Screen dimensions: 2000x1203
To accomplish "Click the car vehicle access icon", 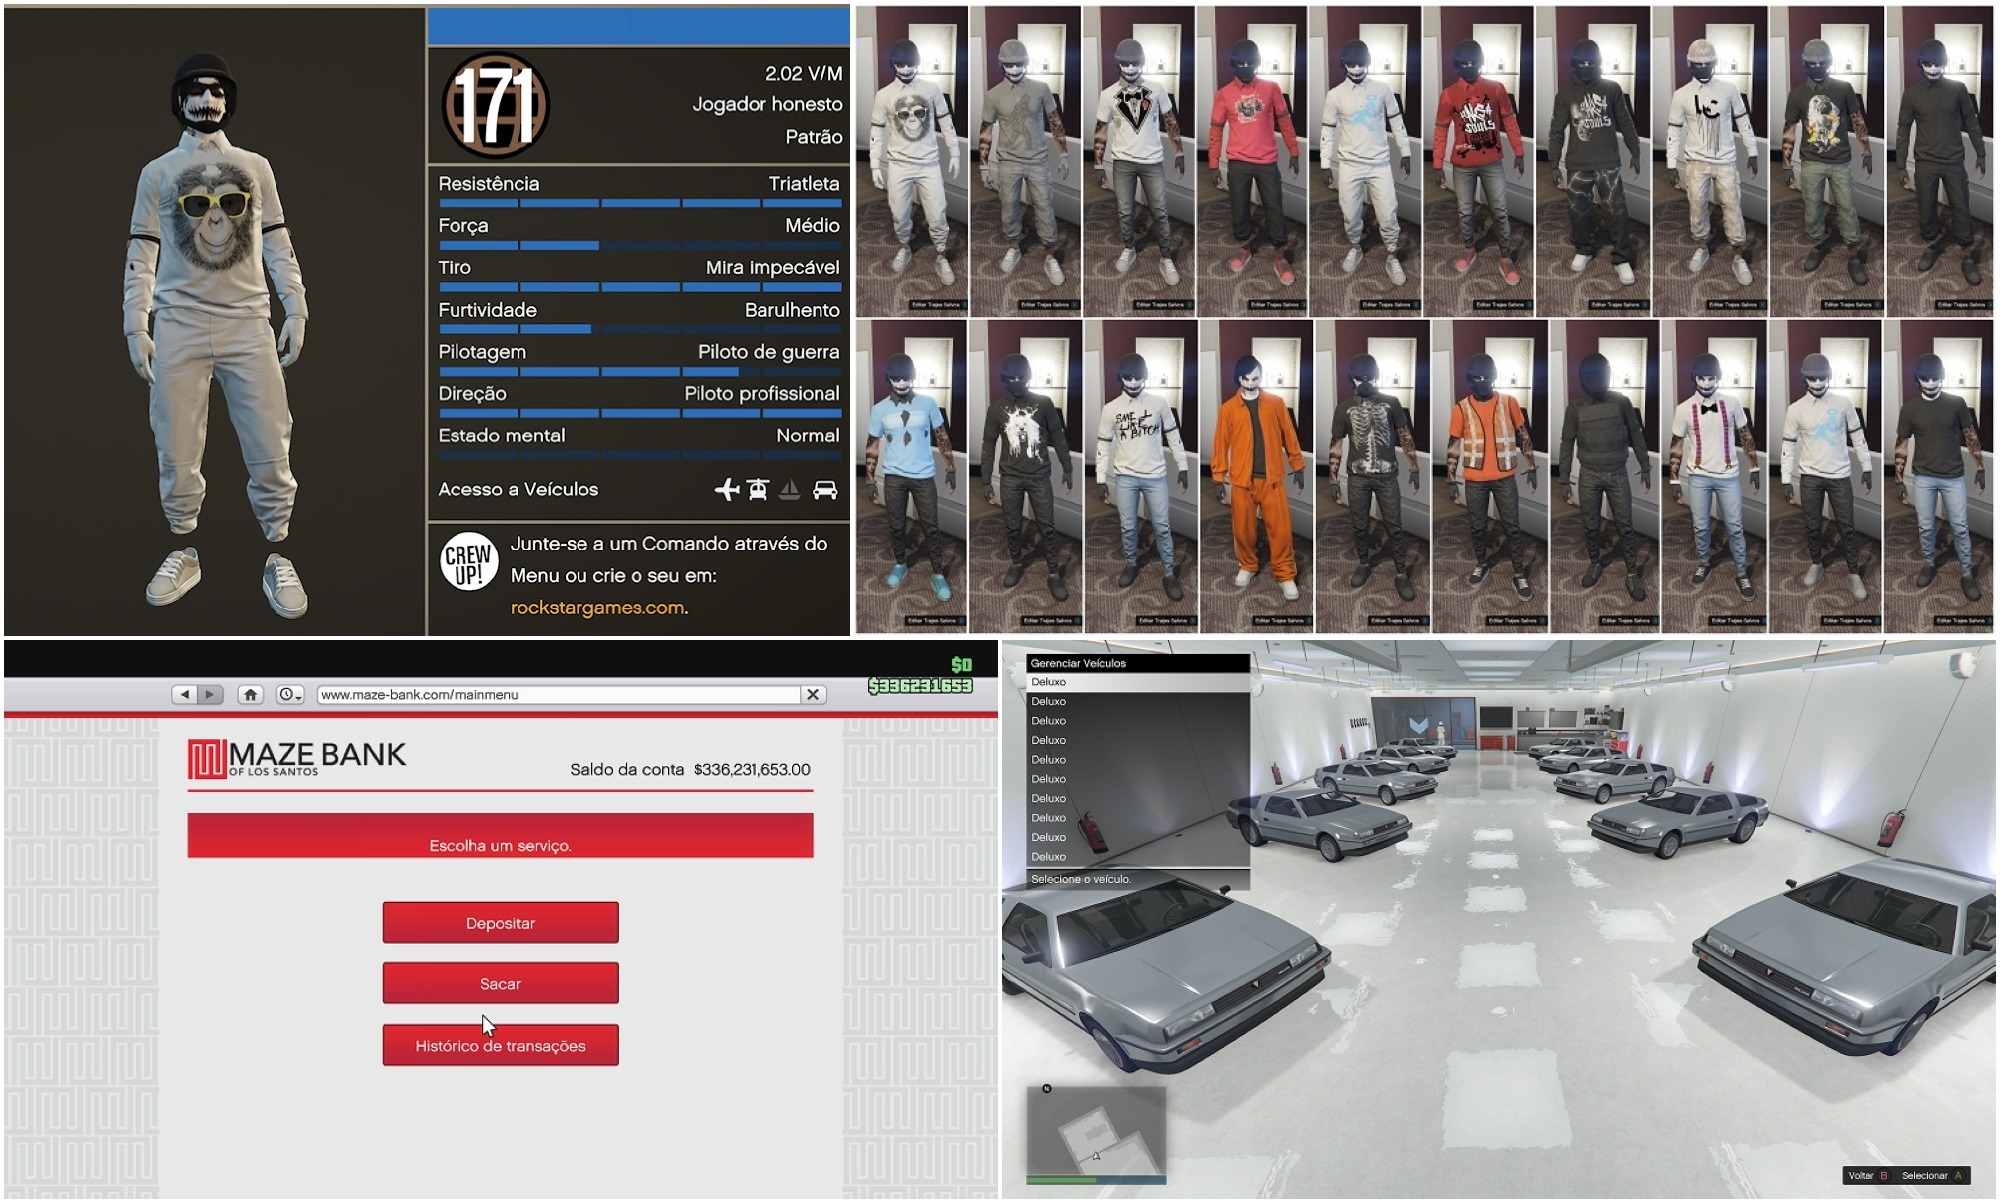I will click(x=825, y=489).
